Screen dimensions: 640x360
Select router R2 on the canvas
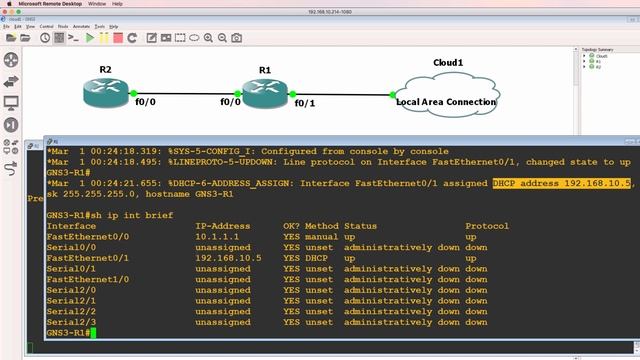coord(106,93)
